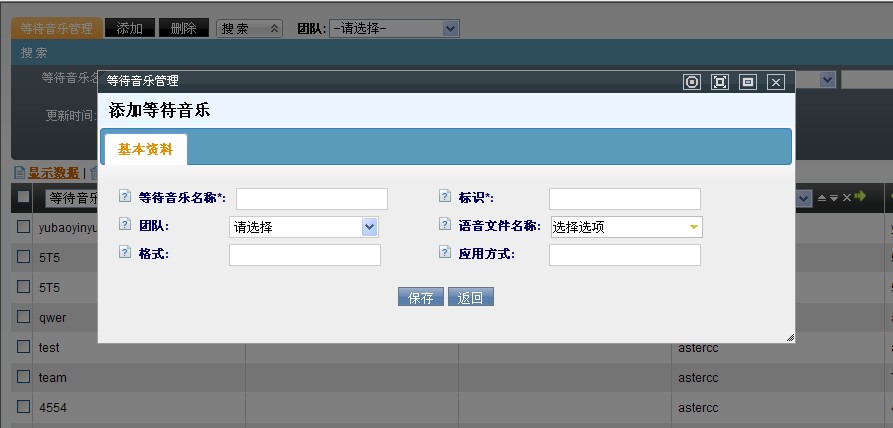Select the checkbox for the test row

coord(23,347)
